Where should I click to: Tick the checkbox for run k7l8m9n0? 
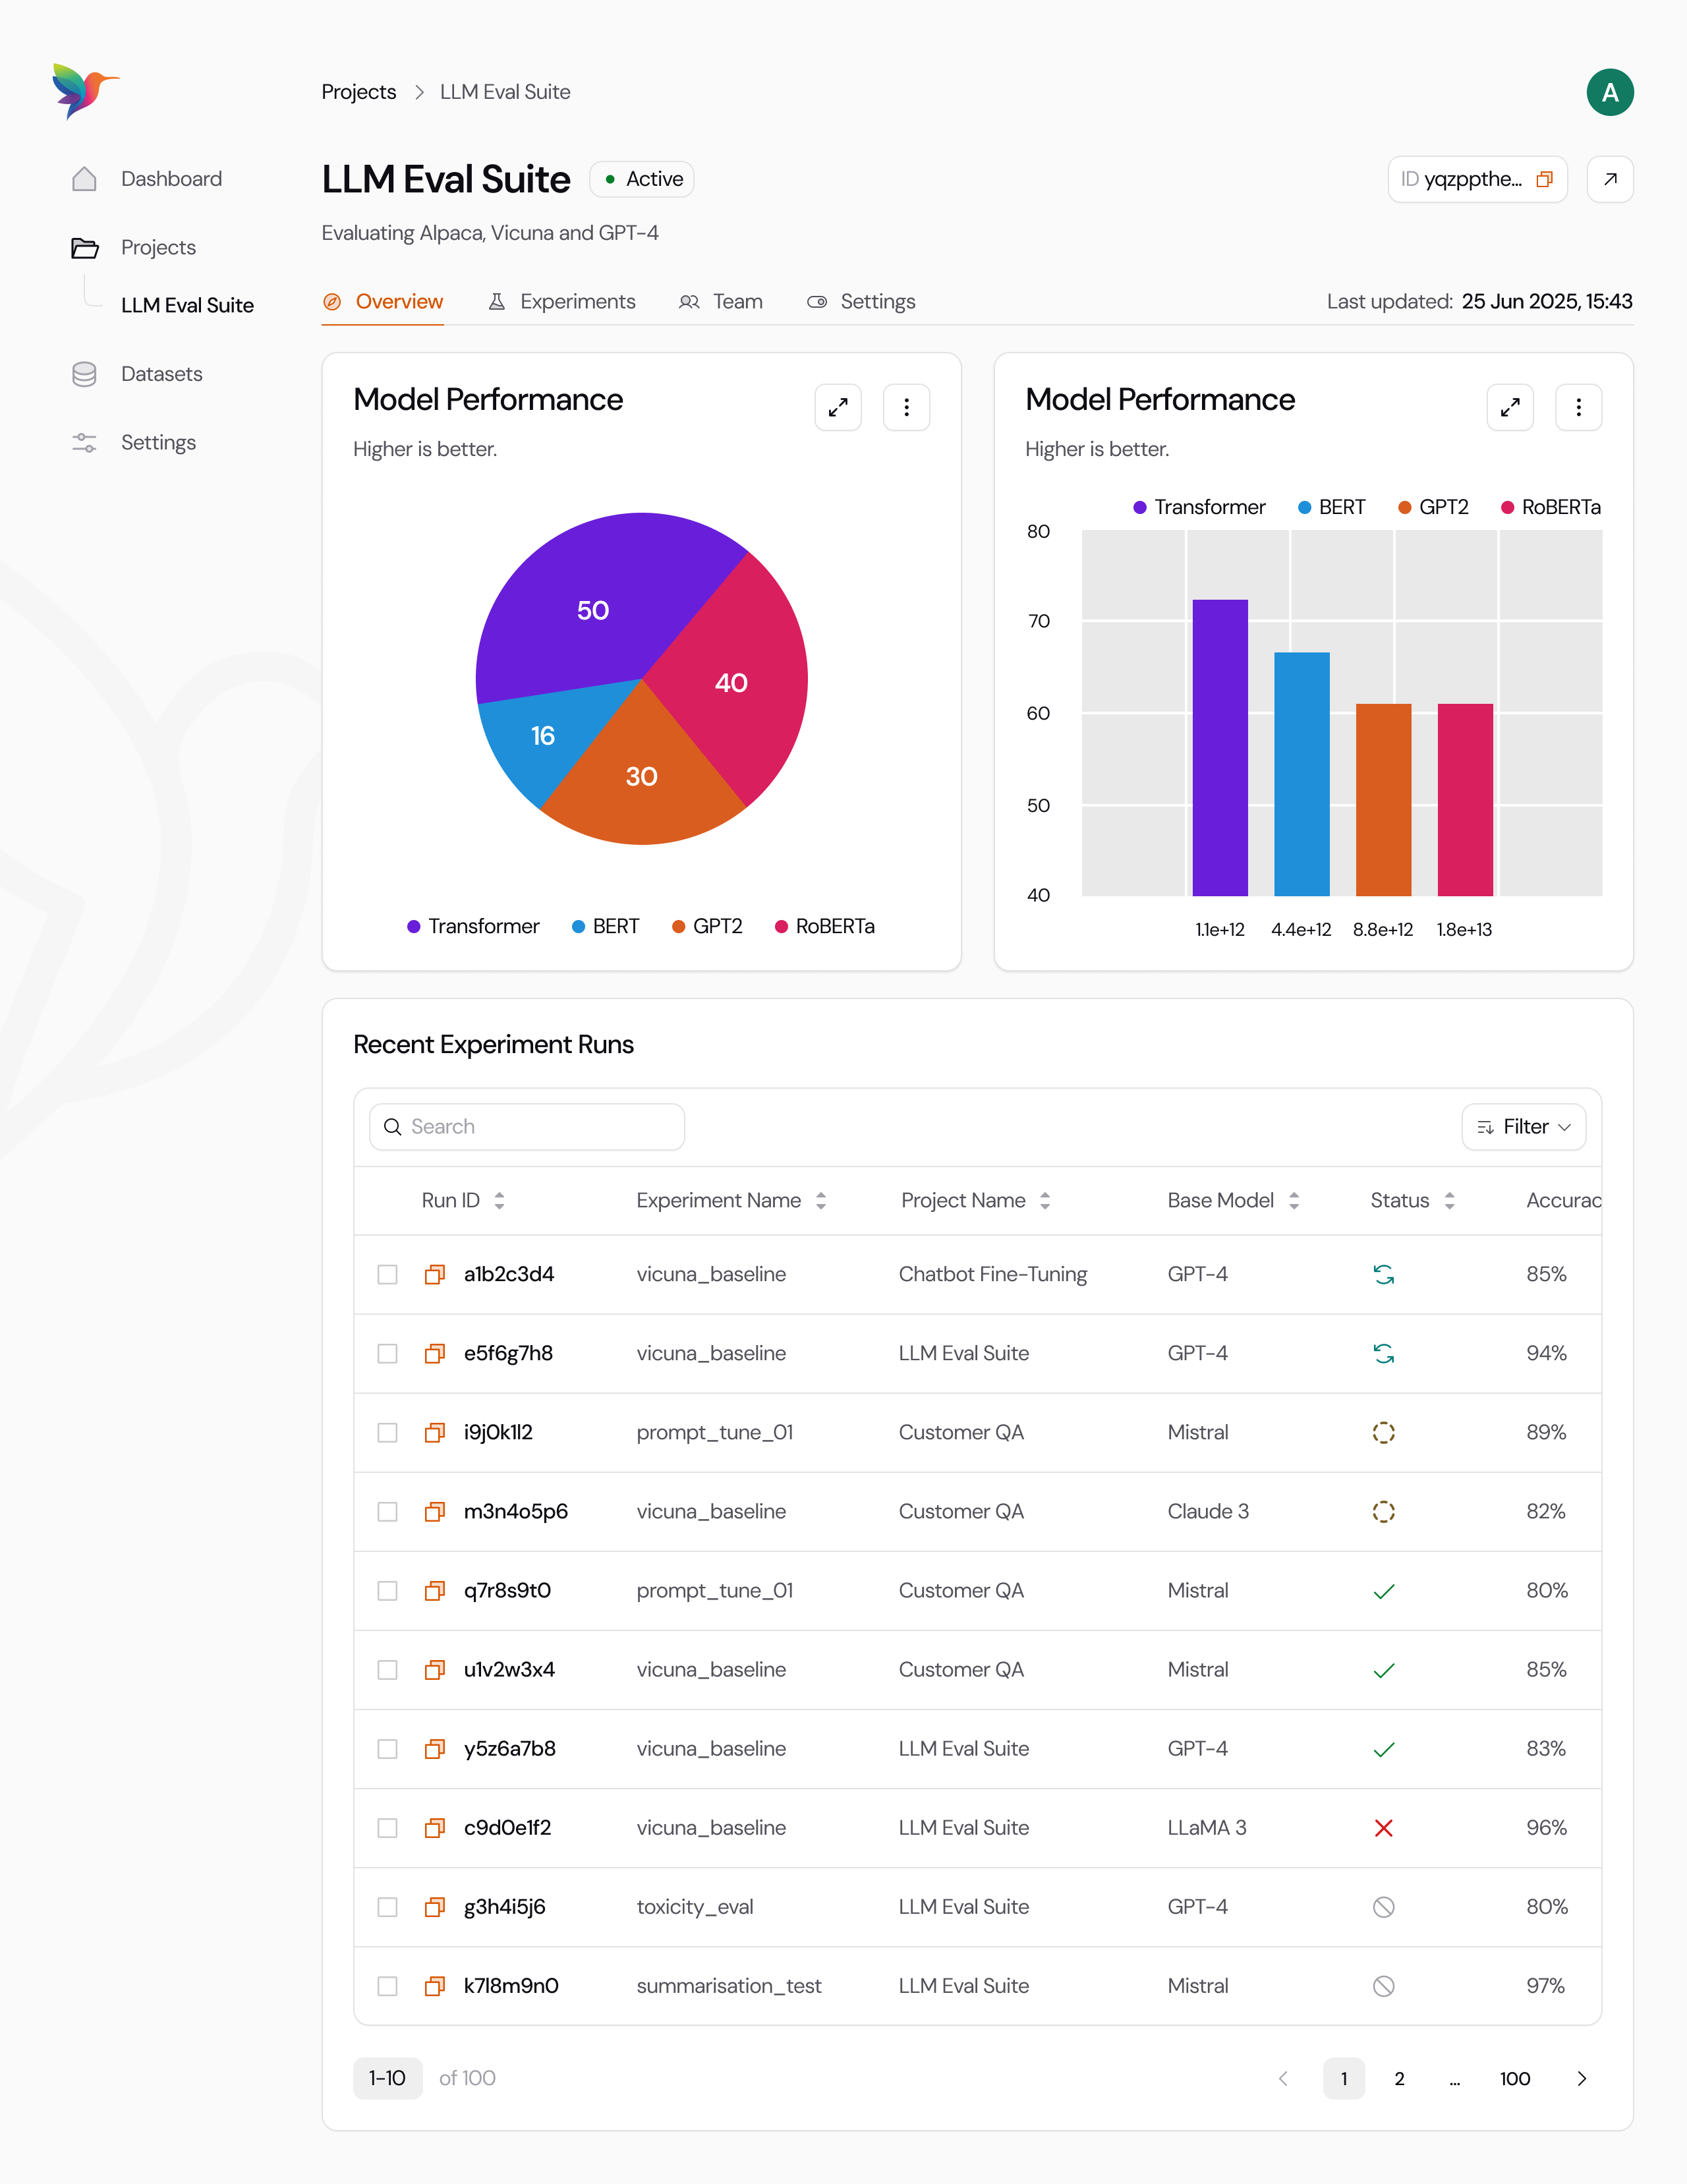point(387,1986)
